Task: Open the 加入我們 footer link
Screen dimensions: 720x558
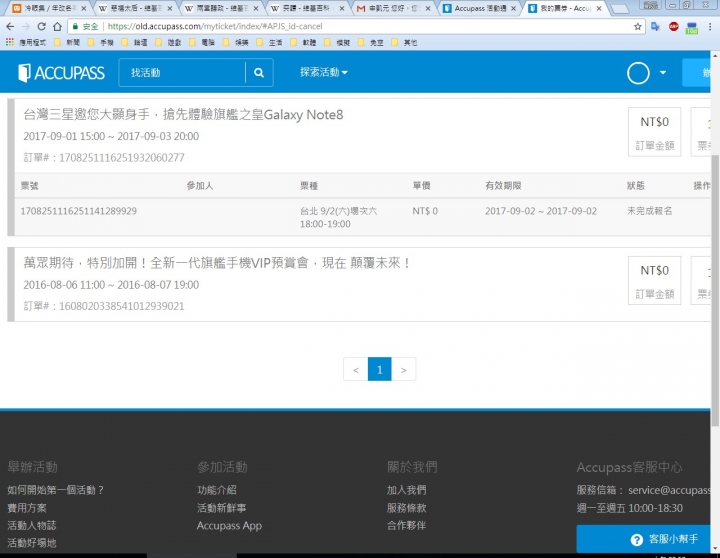Action: tap(406, 490)
